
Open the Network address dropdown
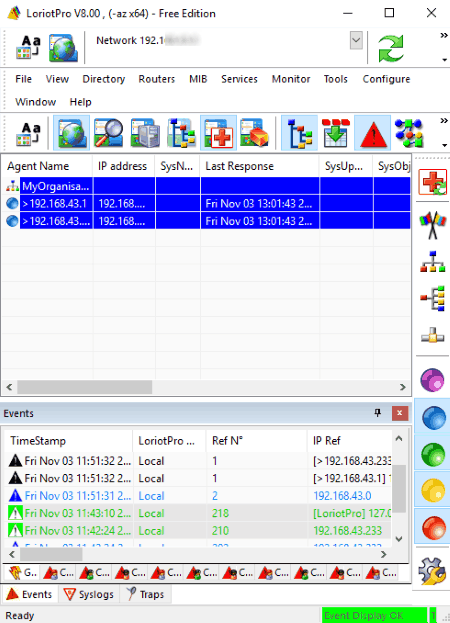pyautogui.click(x=356, y=41)
